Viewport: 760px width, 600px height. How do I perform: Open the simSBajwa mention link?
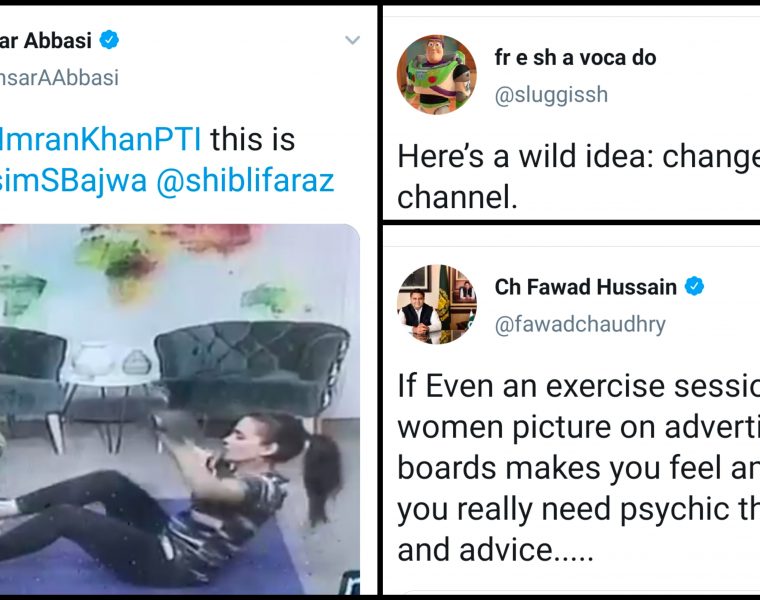pos(73,181)
